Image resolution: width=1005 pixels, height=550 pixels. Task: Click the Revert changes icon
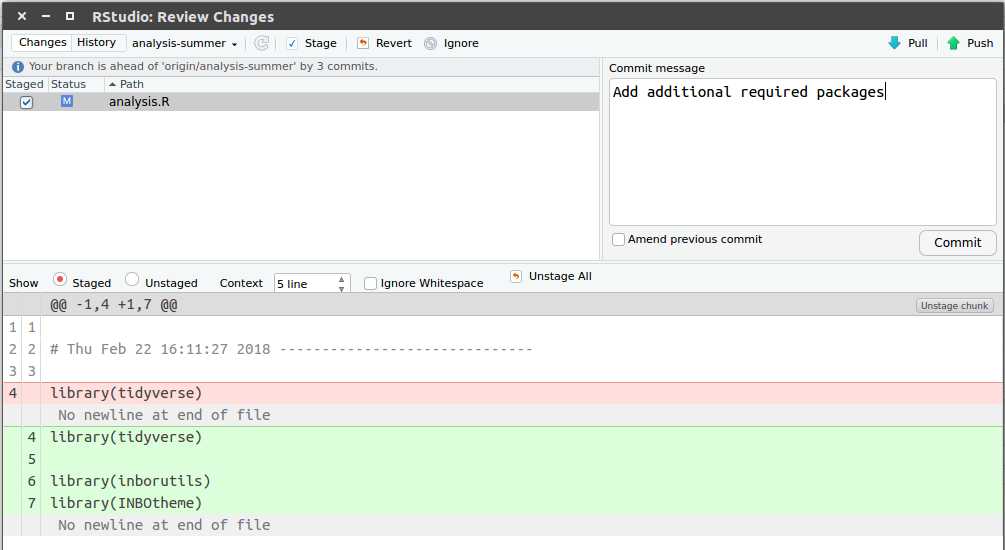click(x=363, y=43)
